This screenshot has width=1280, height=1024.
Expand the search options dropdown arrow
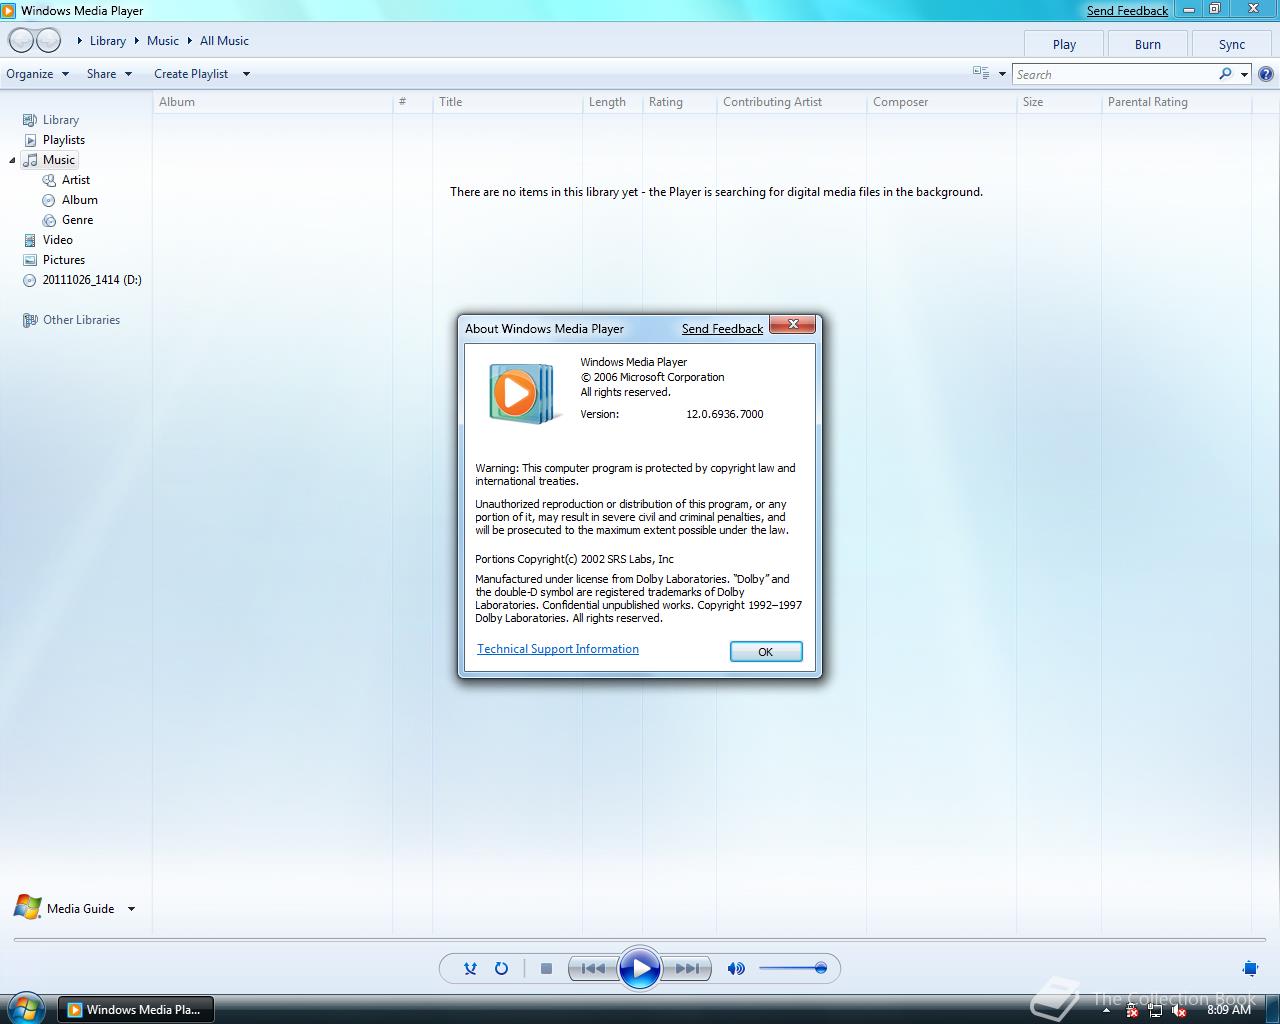click(x=1244, y=74)
